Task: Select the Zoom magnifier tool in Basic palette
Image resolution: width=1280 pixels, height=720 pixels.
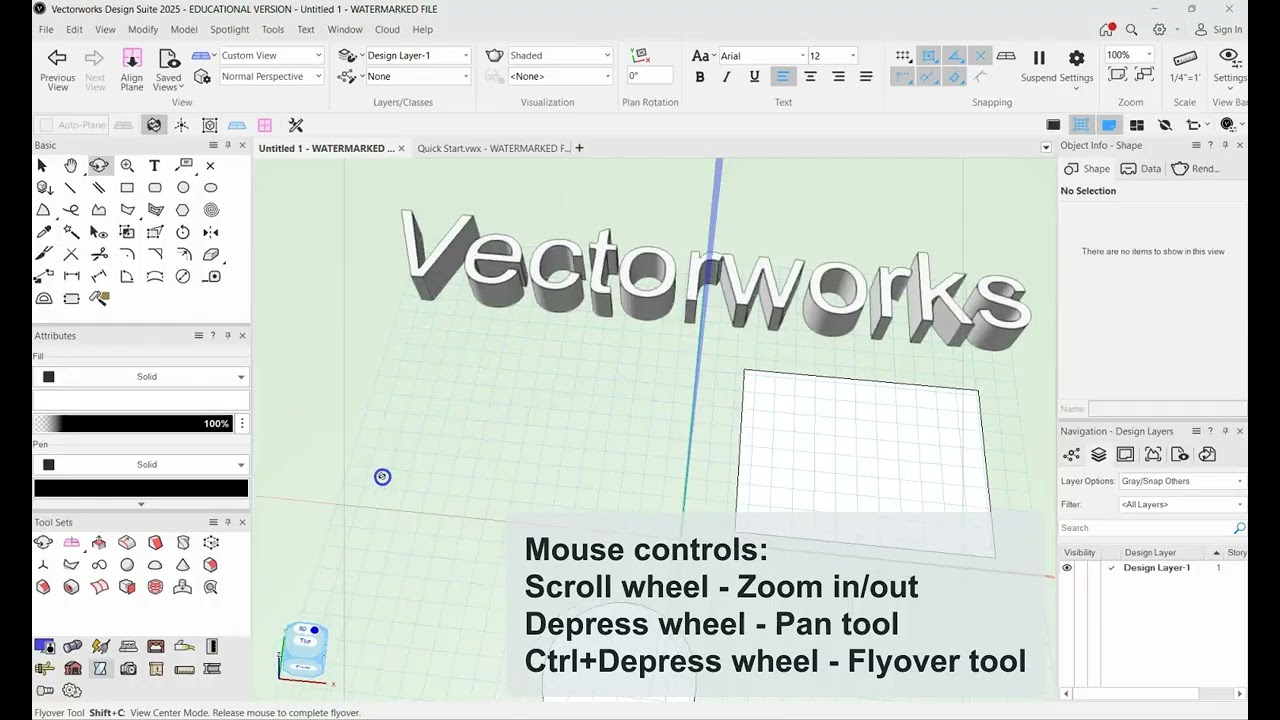Action: coord(127,166)
